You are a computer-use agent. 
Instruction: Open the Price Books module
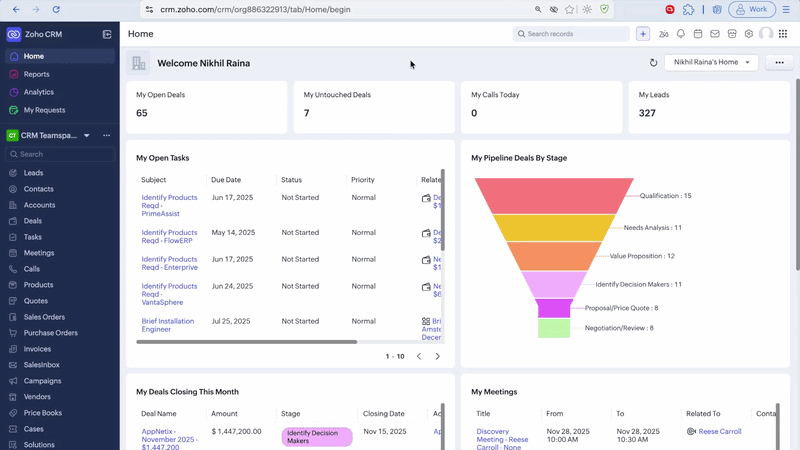[x=43, y=413]
